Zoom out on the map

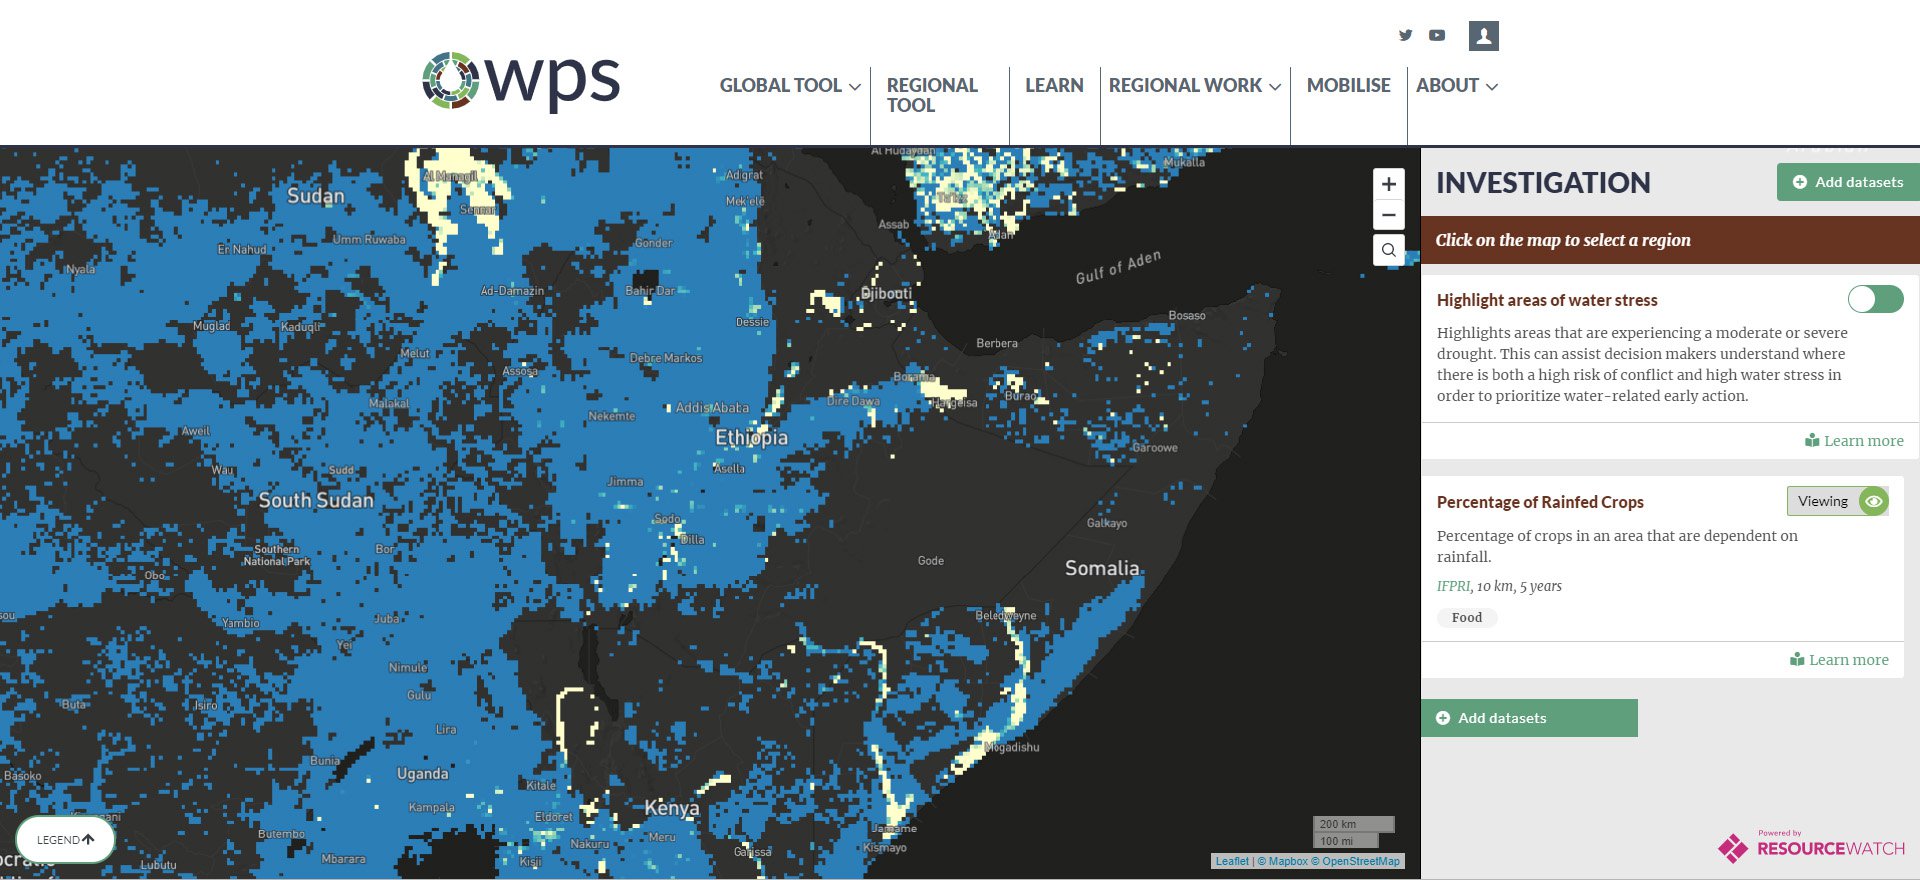(x=1388, y=215)
